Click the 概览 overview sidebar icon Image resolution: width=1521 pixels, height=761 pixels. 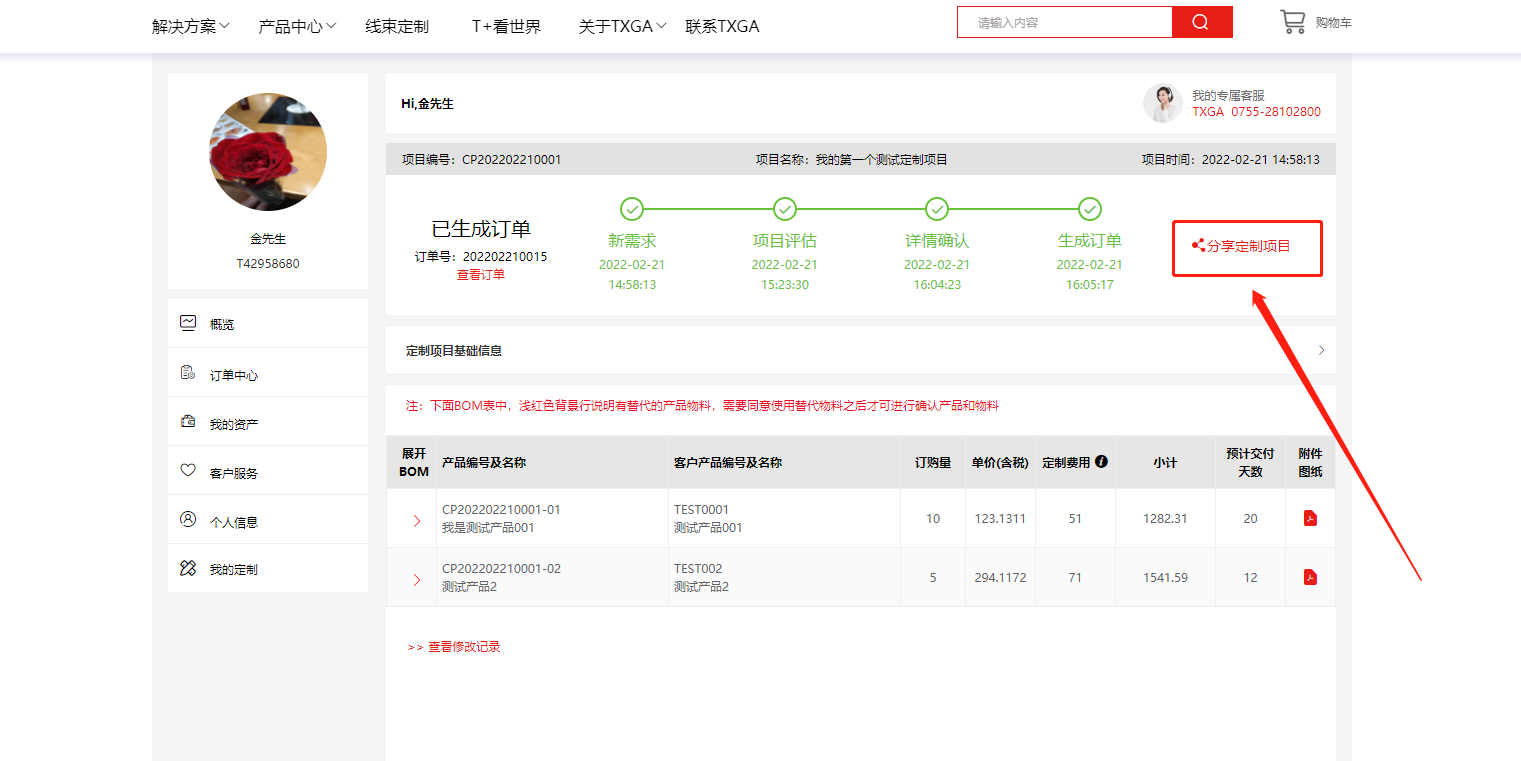tap(188, 323)
